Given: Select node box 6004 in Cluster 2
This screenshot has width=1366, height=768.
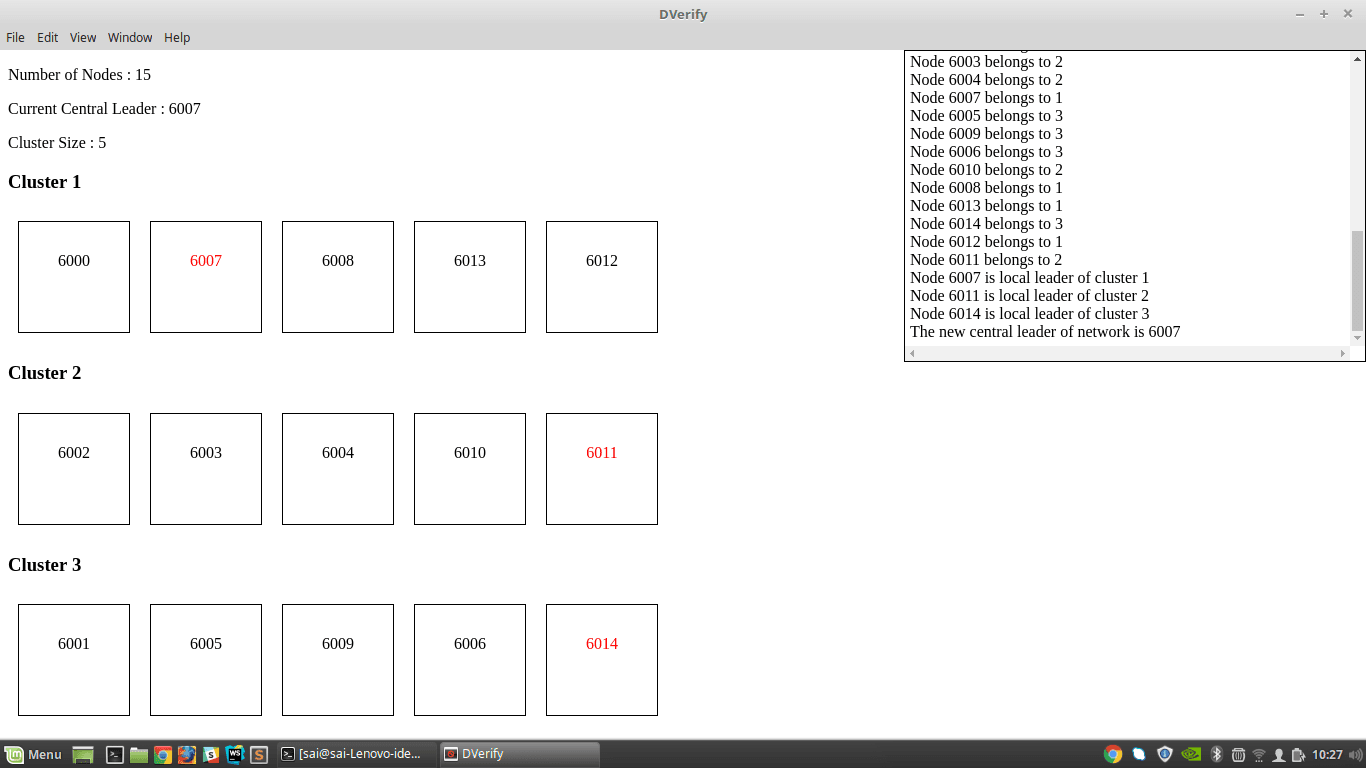Looking at the screenshot, I should [338, 469].
